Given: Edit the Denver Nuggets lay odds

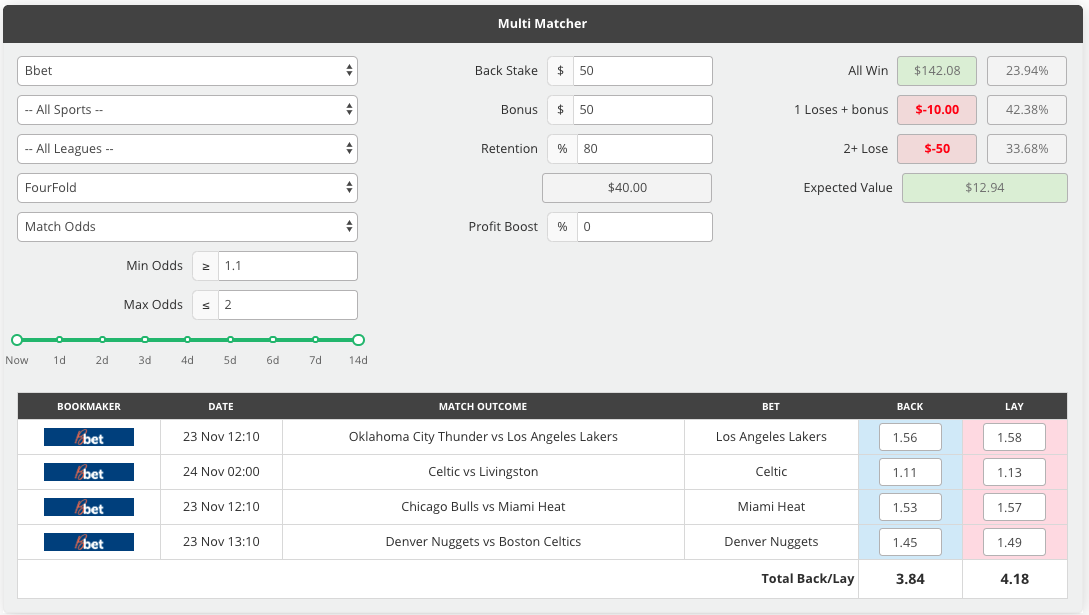Looking at the screenshot, I should (x=1013, y=541).
